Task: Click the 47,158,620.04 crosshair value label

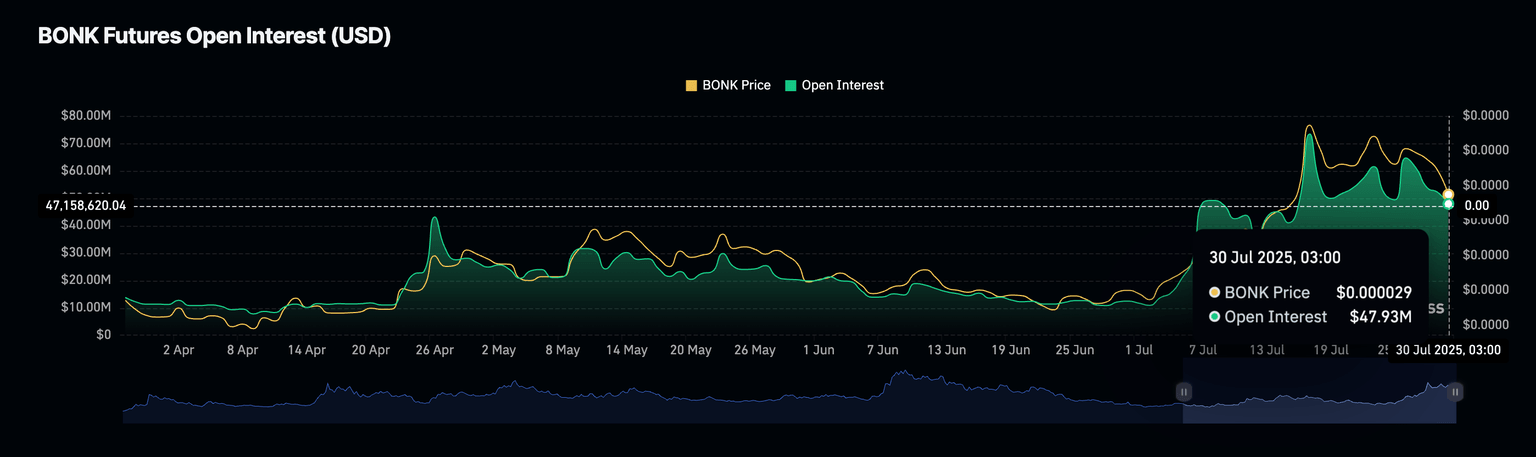Action: (86, 205)
